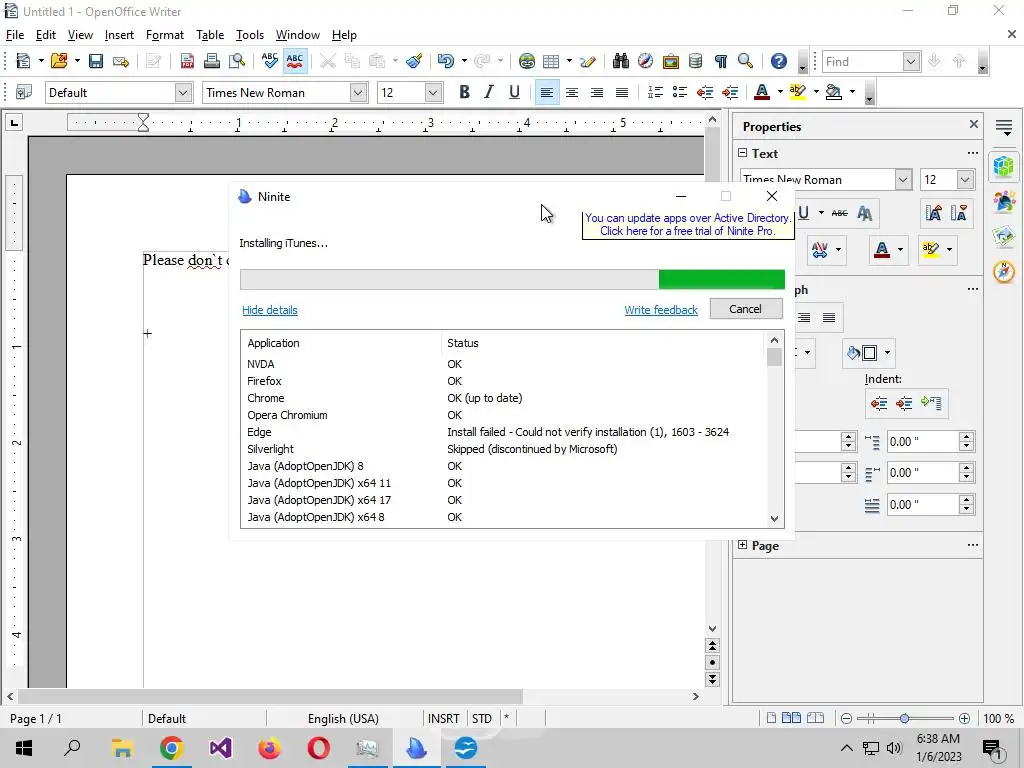
Task: Increase the first 0.00" spacing spinner
Action: click(967, 437)
